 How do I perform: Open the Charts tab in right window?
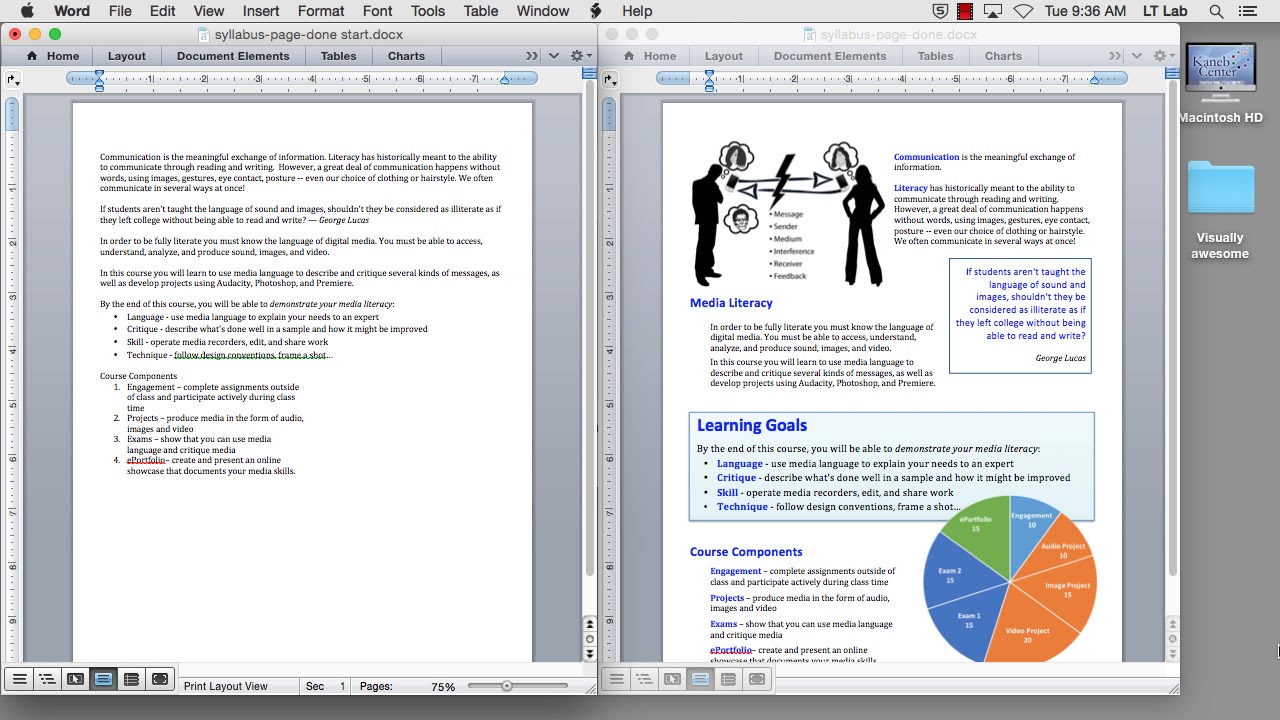coord(1003,56)
